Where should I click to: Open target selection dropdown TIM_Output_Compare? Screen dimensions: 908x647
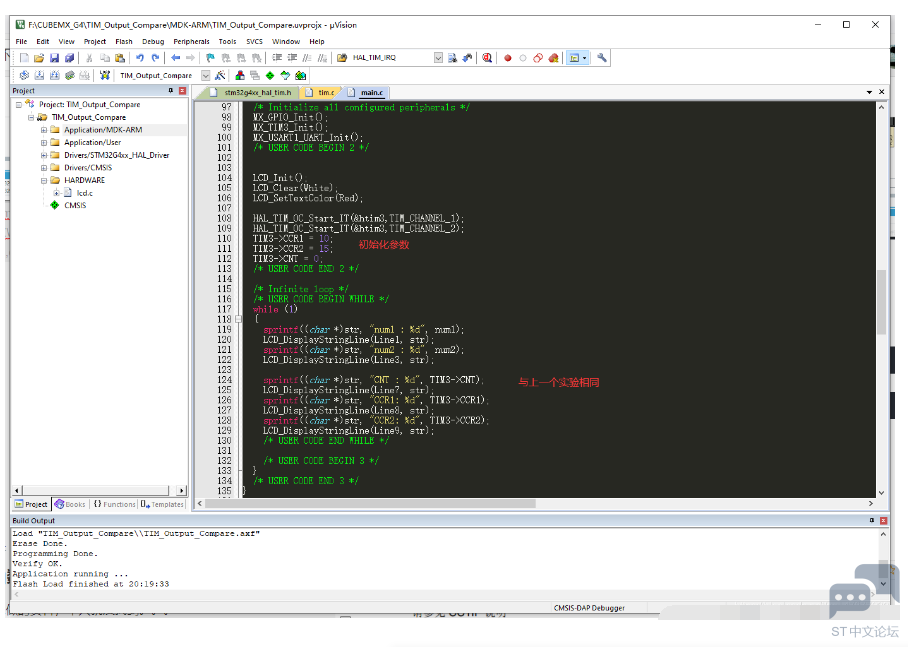206,75
